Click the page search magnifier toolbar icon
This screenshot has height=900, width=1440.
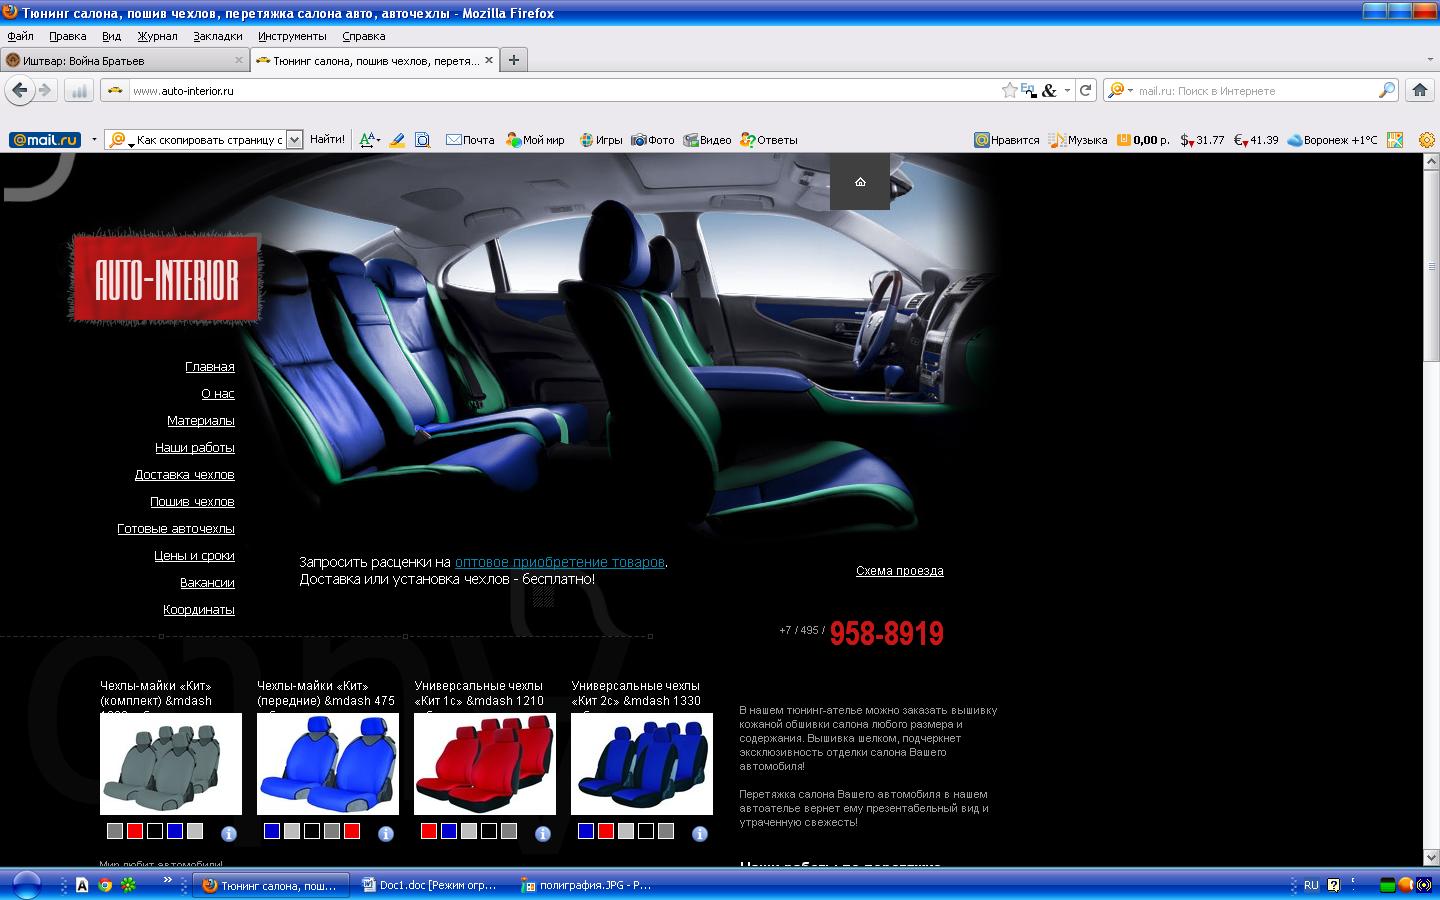pyautogui.click(x=422, y=140)
